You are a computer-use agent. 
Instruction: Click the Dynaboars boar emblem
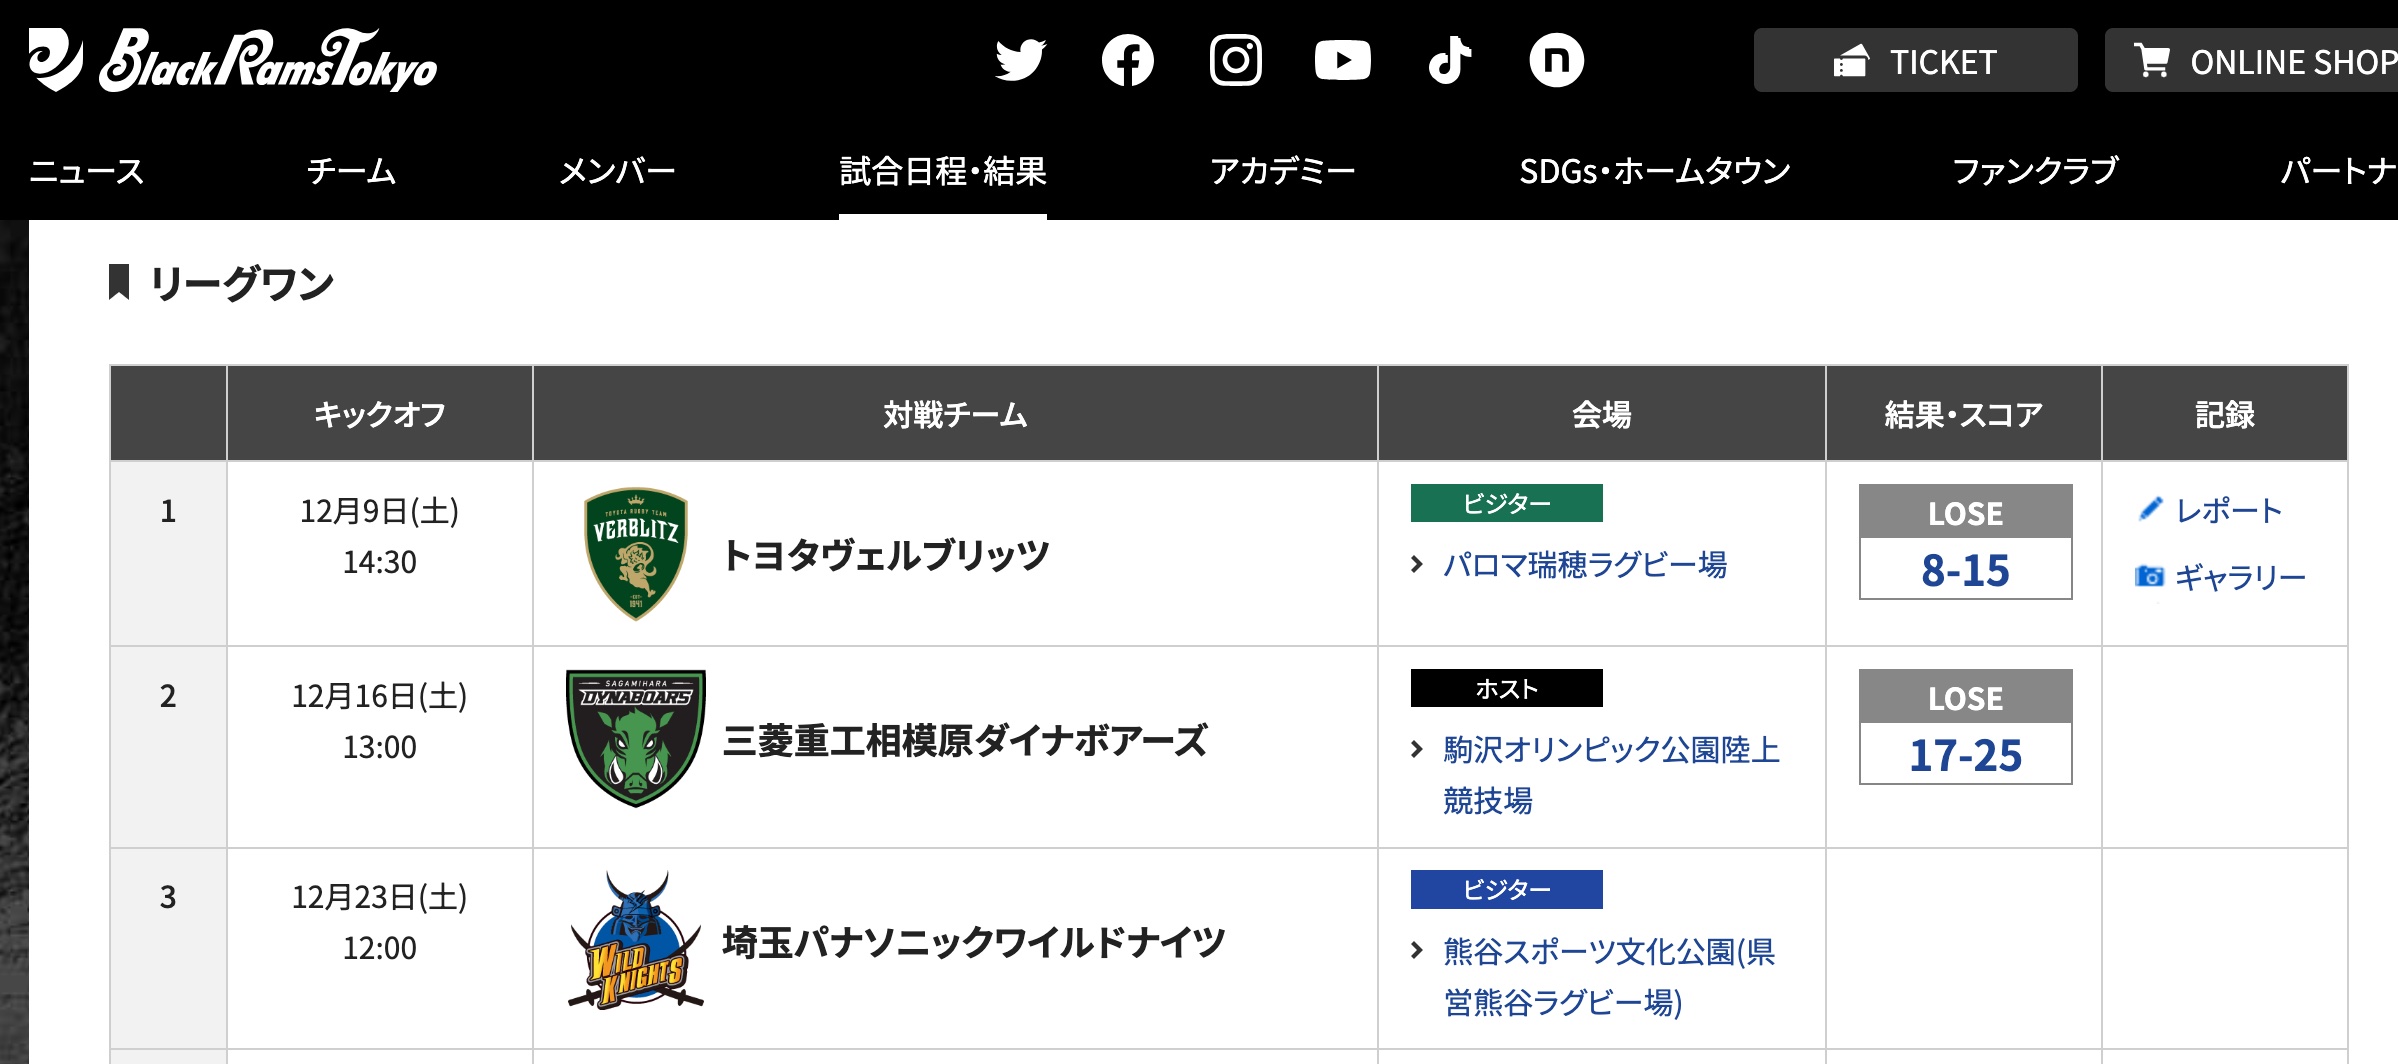(635, 738)
